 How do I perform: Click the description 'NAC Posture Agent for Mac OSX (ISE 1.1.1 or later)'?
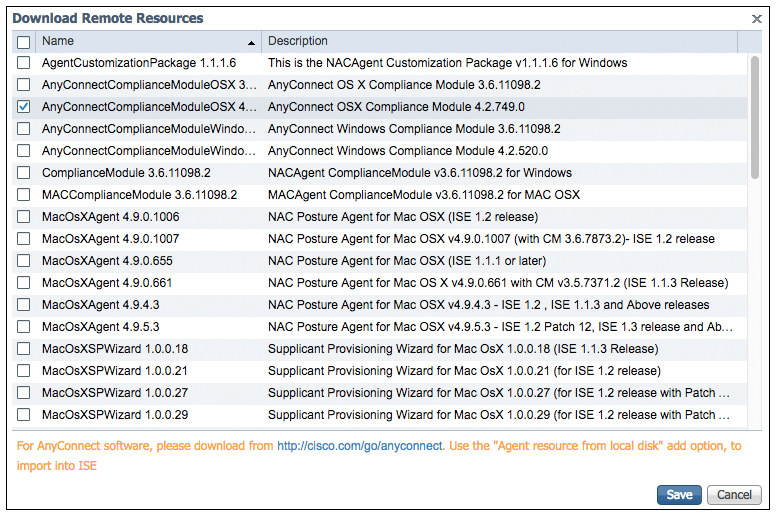click(407, 261)
